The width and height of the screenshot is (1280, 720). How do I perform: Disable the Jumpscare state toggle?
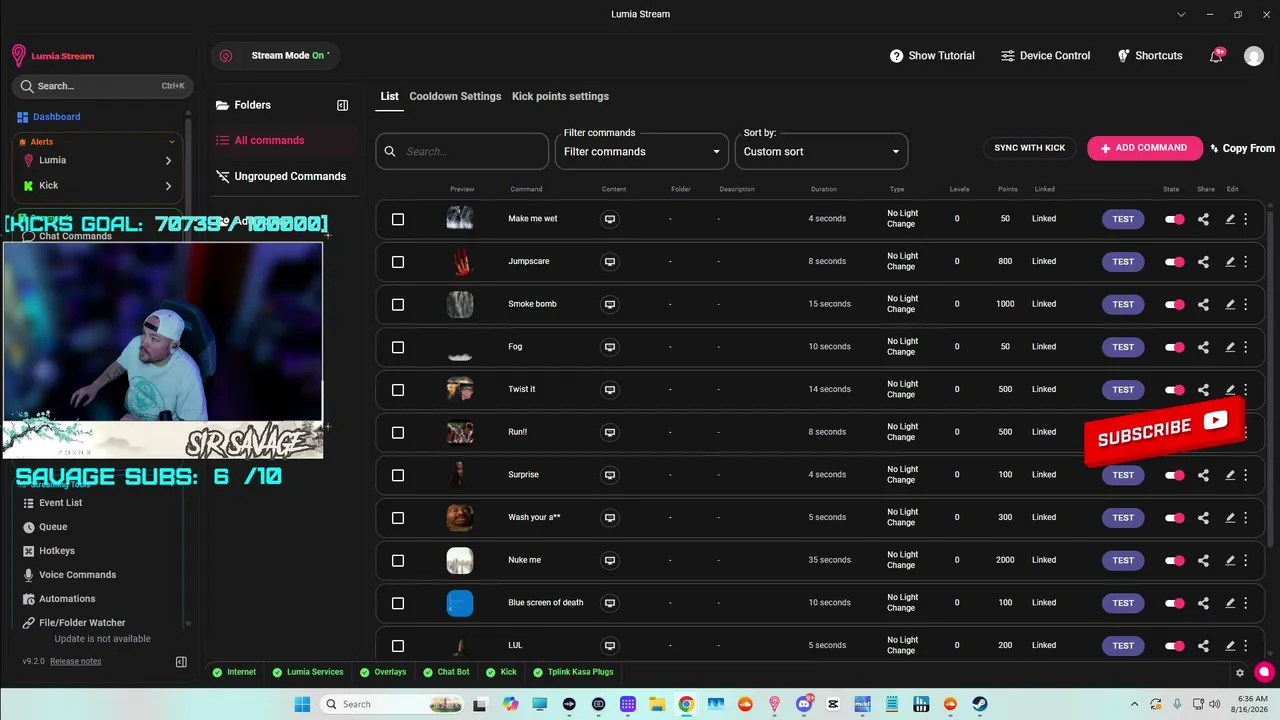point(1175,262)
